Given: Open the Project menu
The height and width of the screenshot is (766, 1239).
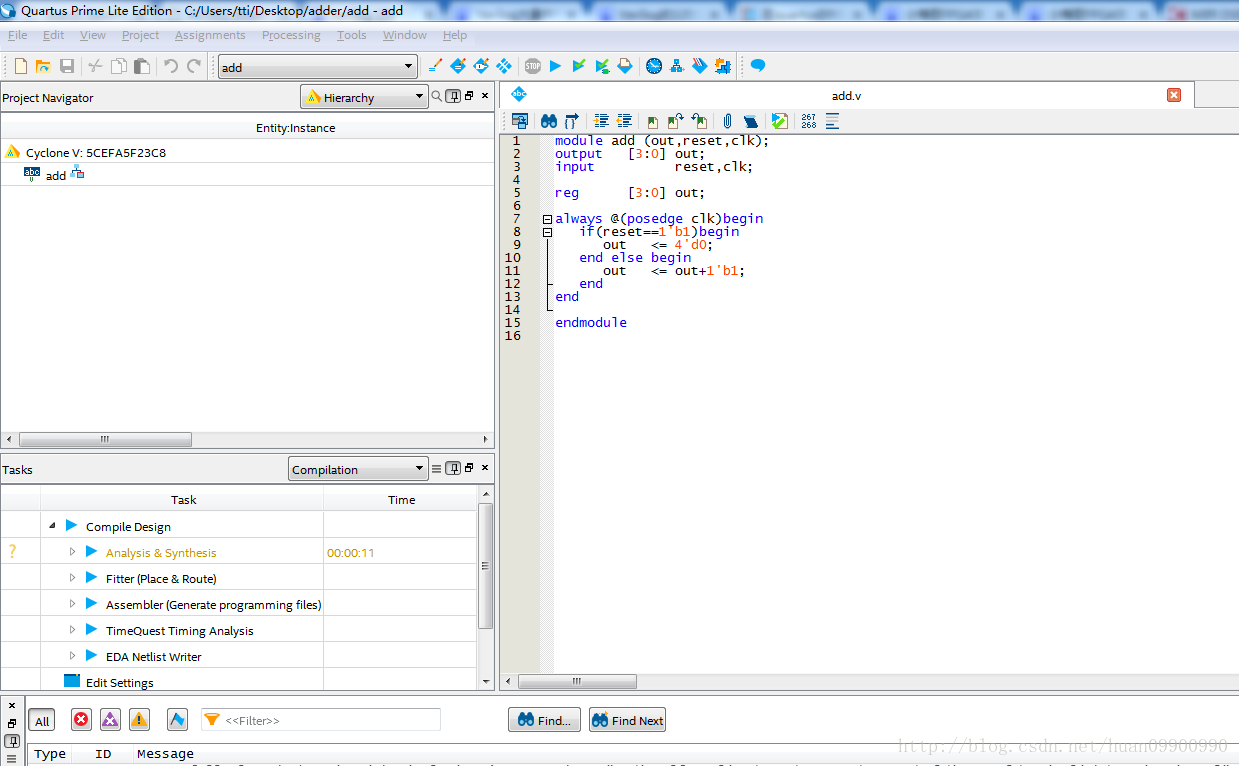Looking at the screenshot, I should [x=140, y=35].
